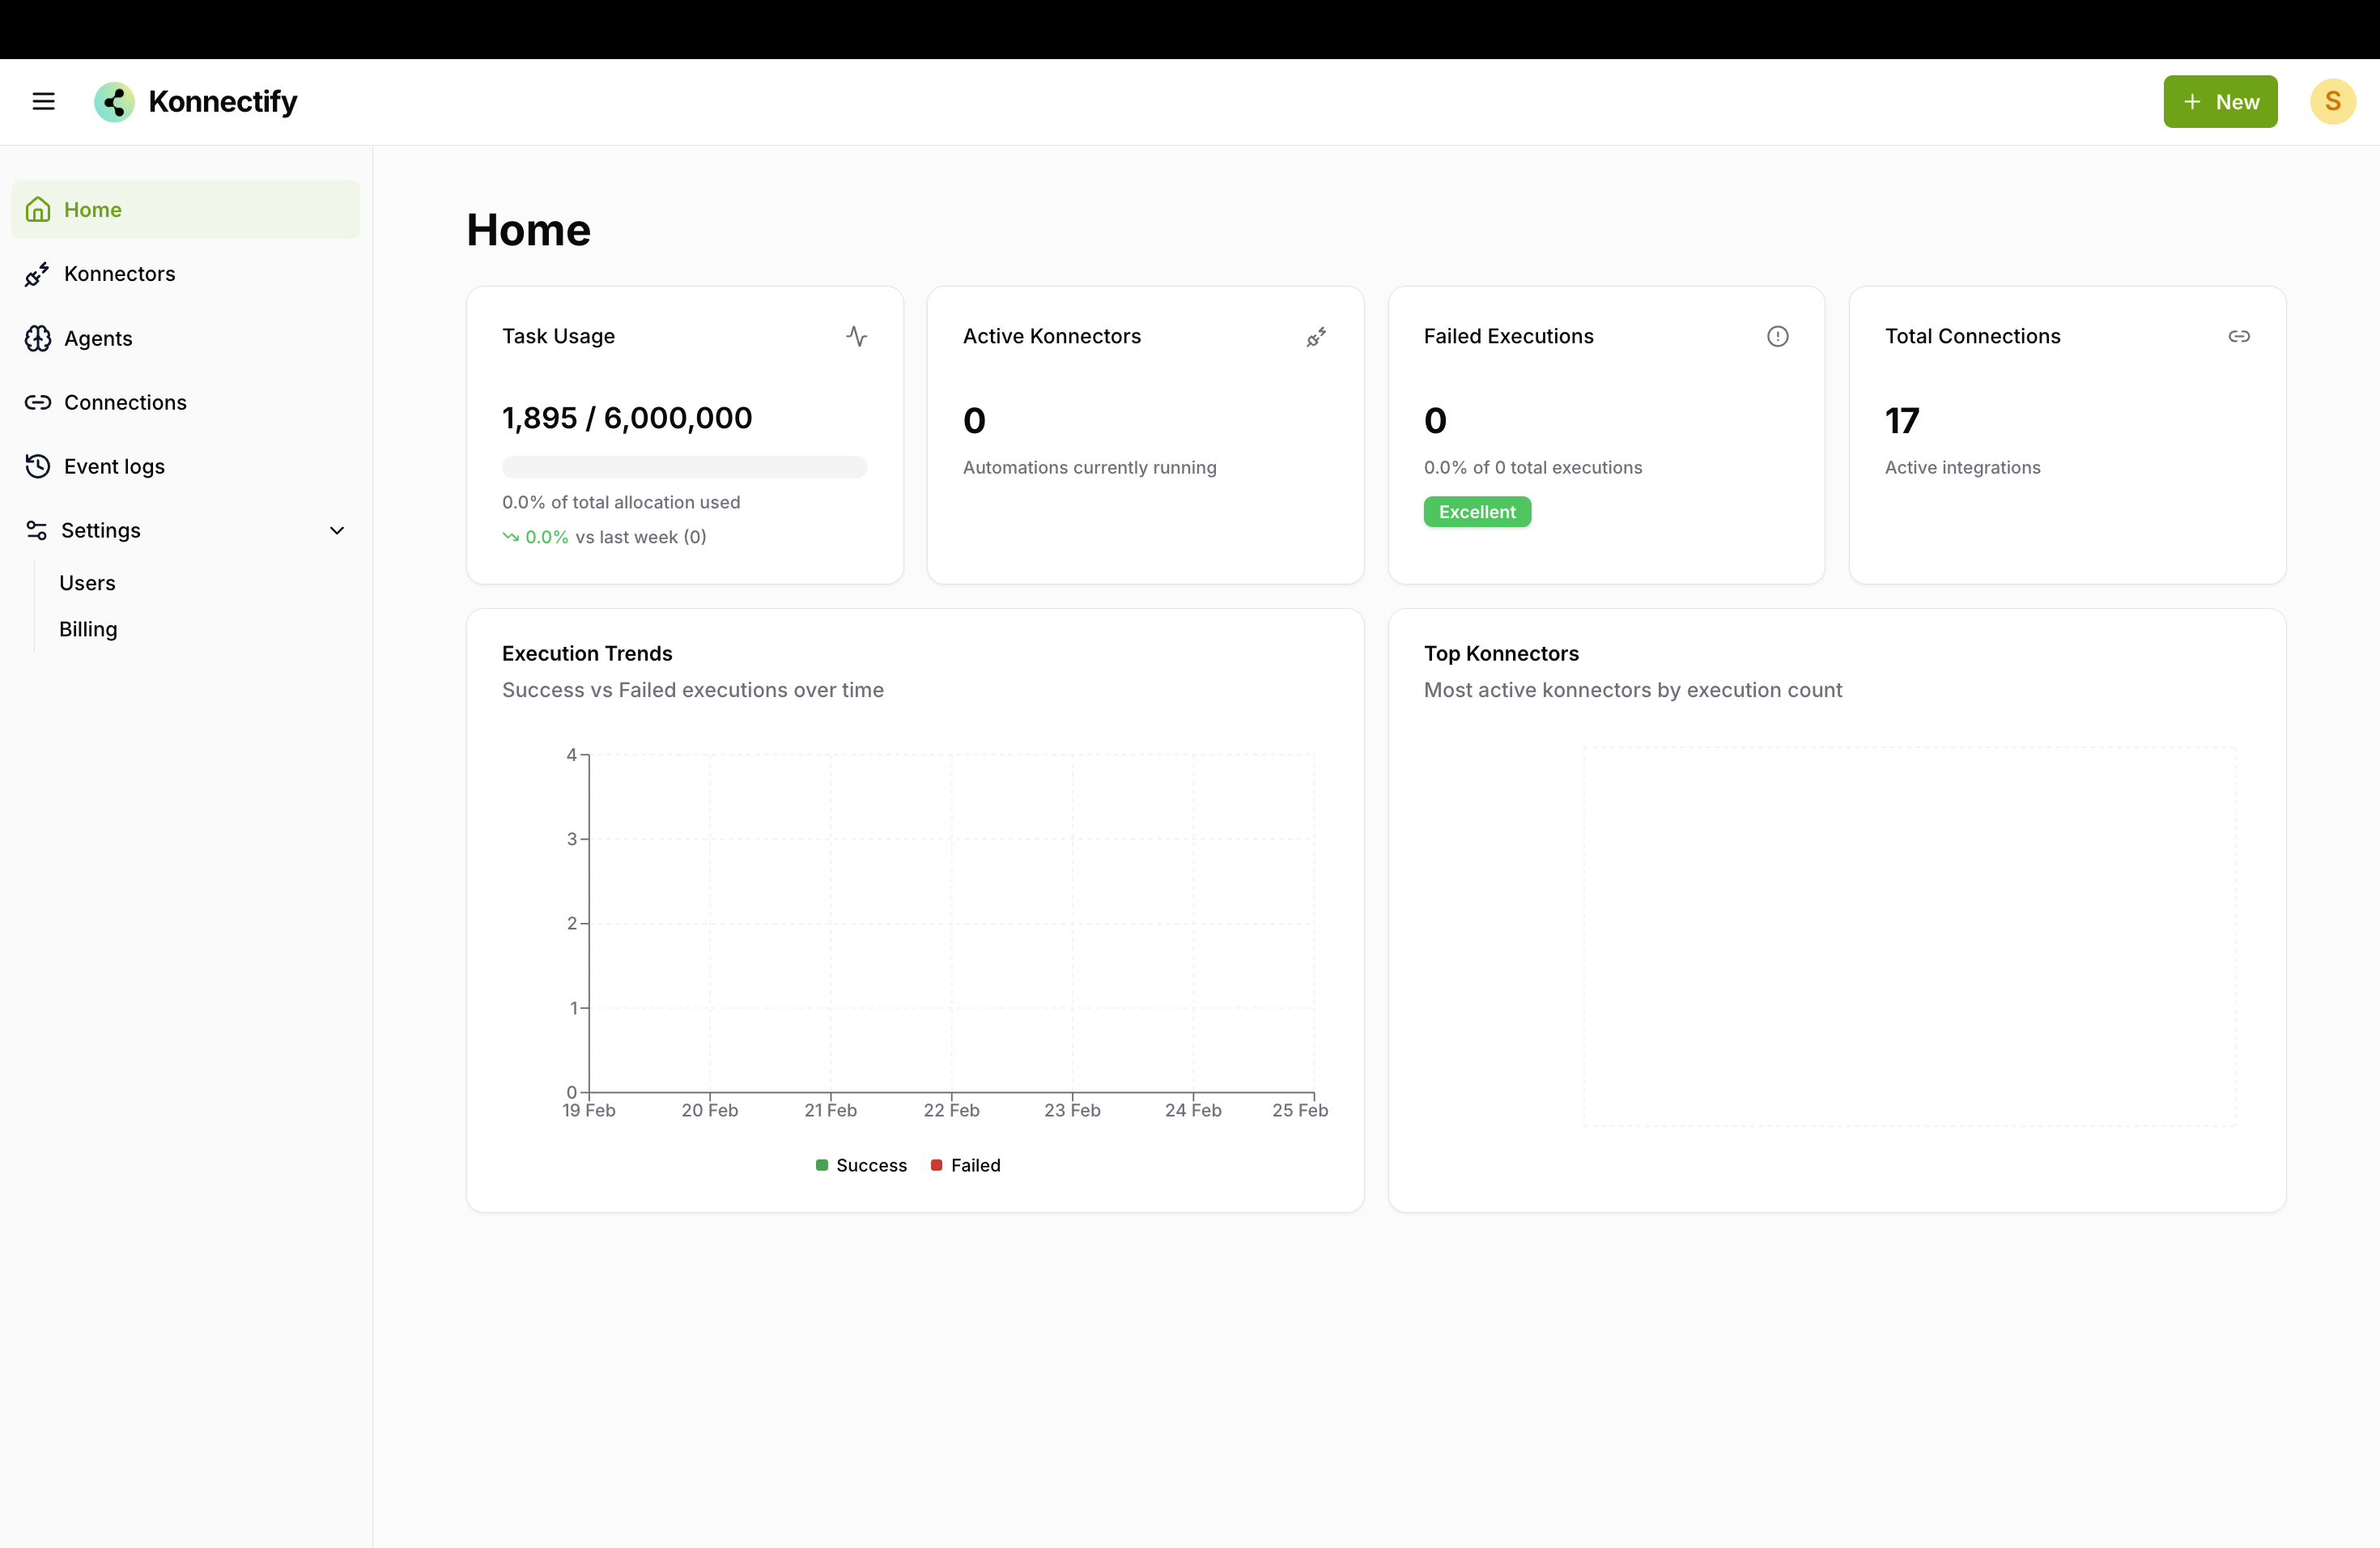Click the task usage progress bar
The width and height of the screenshot is (2380, 1548).
(684, 467)
